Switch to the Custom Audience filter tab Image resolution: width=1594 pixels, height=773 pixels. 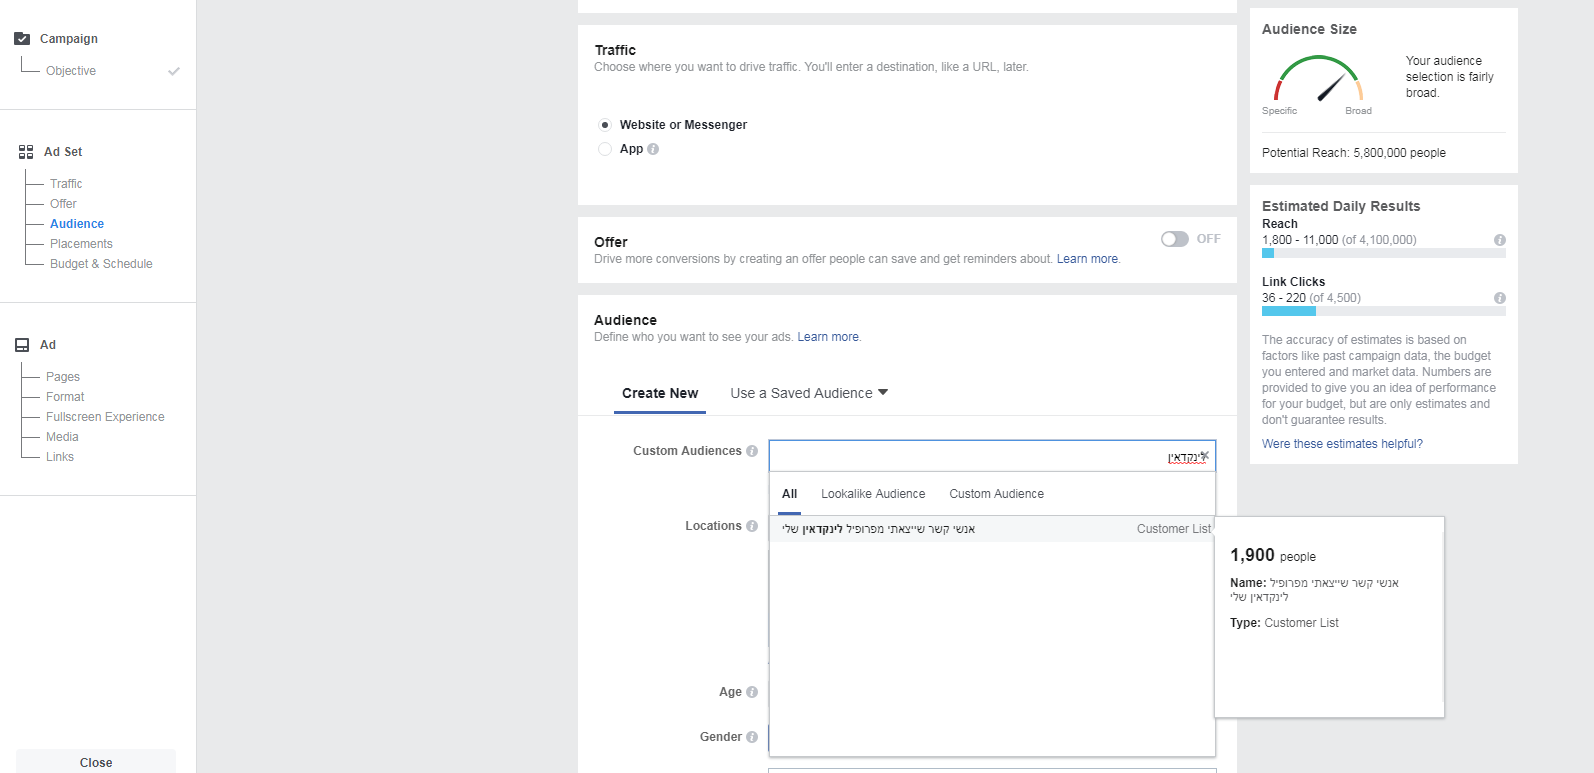(x=996, y=494)
